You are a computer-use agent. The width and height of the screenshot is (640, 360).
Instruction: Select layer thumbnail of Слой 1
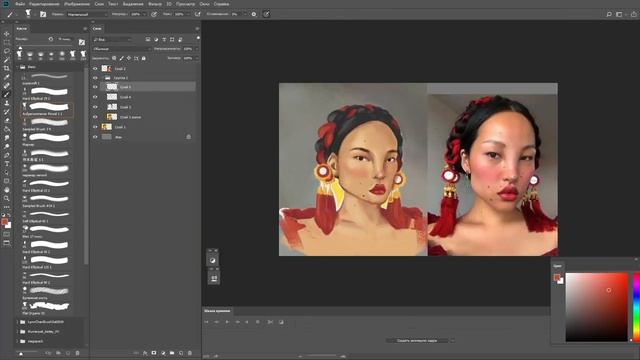(x=106, y=127)
